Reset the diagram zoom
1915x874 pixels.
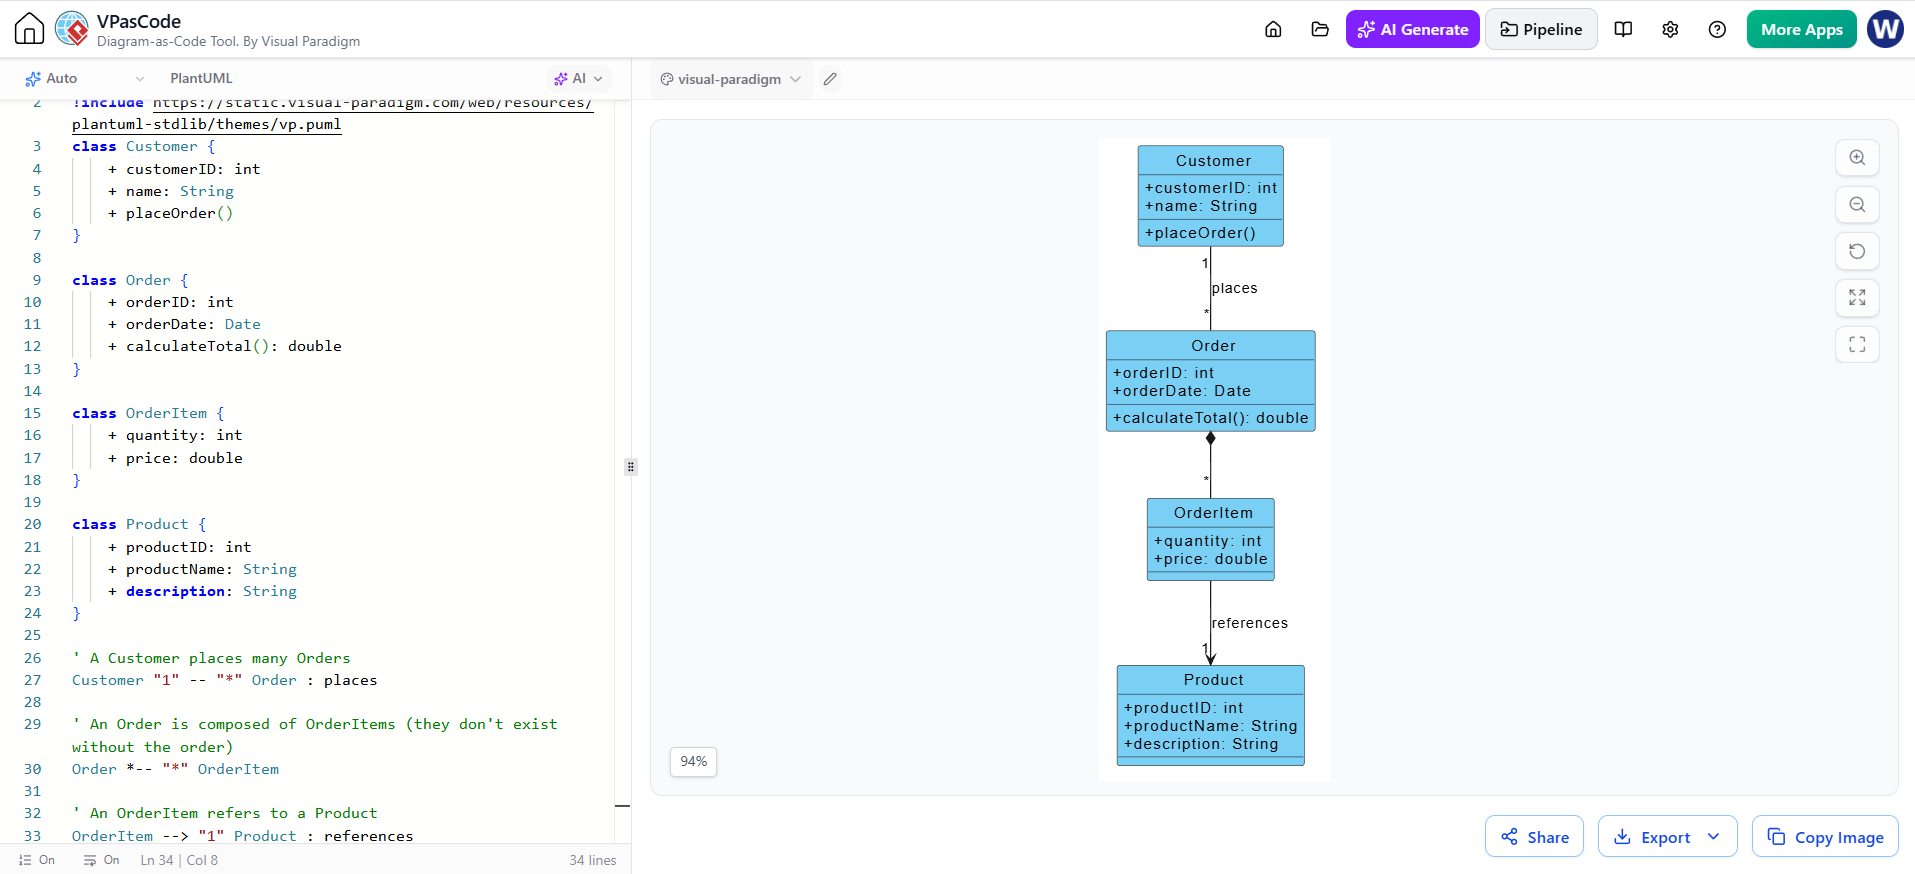point(1857,251)
